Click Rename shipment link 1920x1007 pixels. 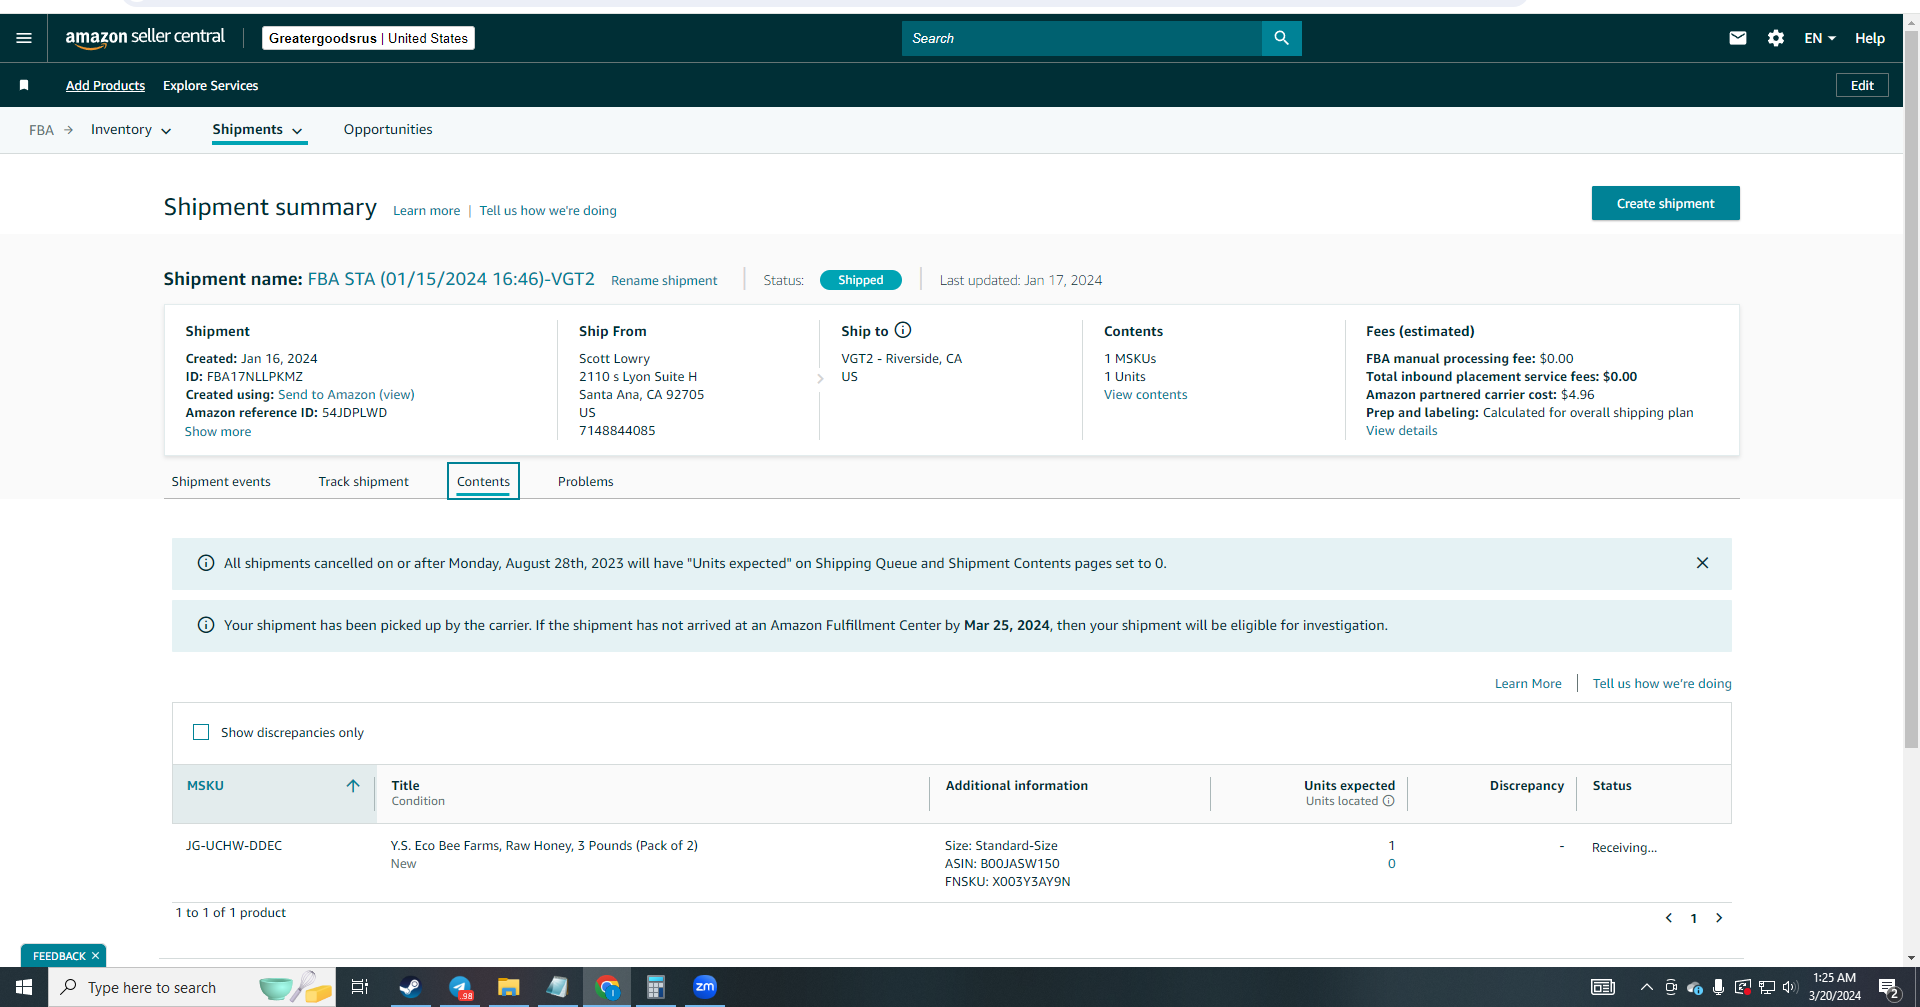coord(664,280)
